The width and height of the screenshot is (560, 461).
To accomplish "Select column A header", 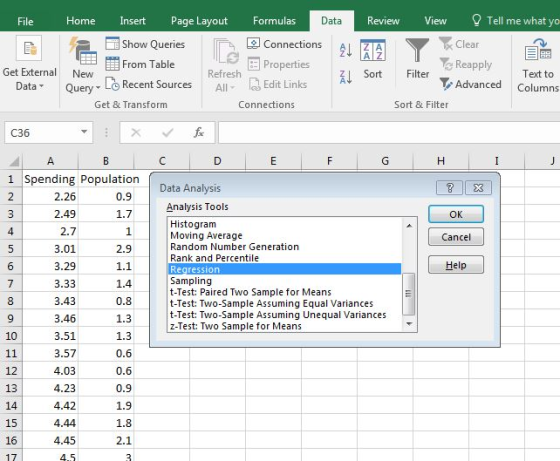I will (50, 161).
